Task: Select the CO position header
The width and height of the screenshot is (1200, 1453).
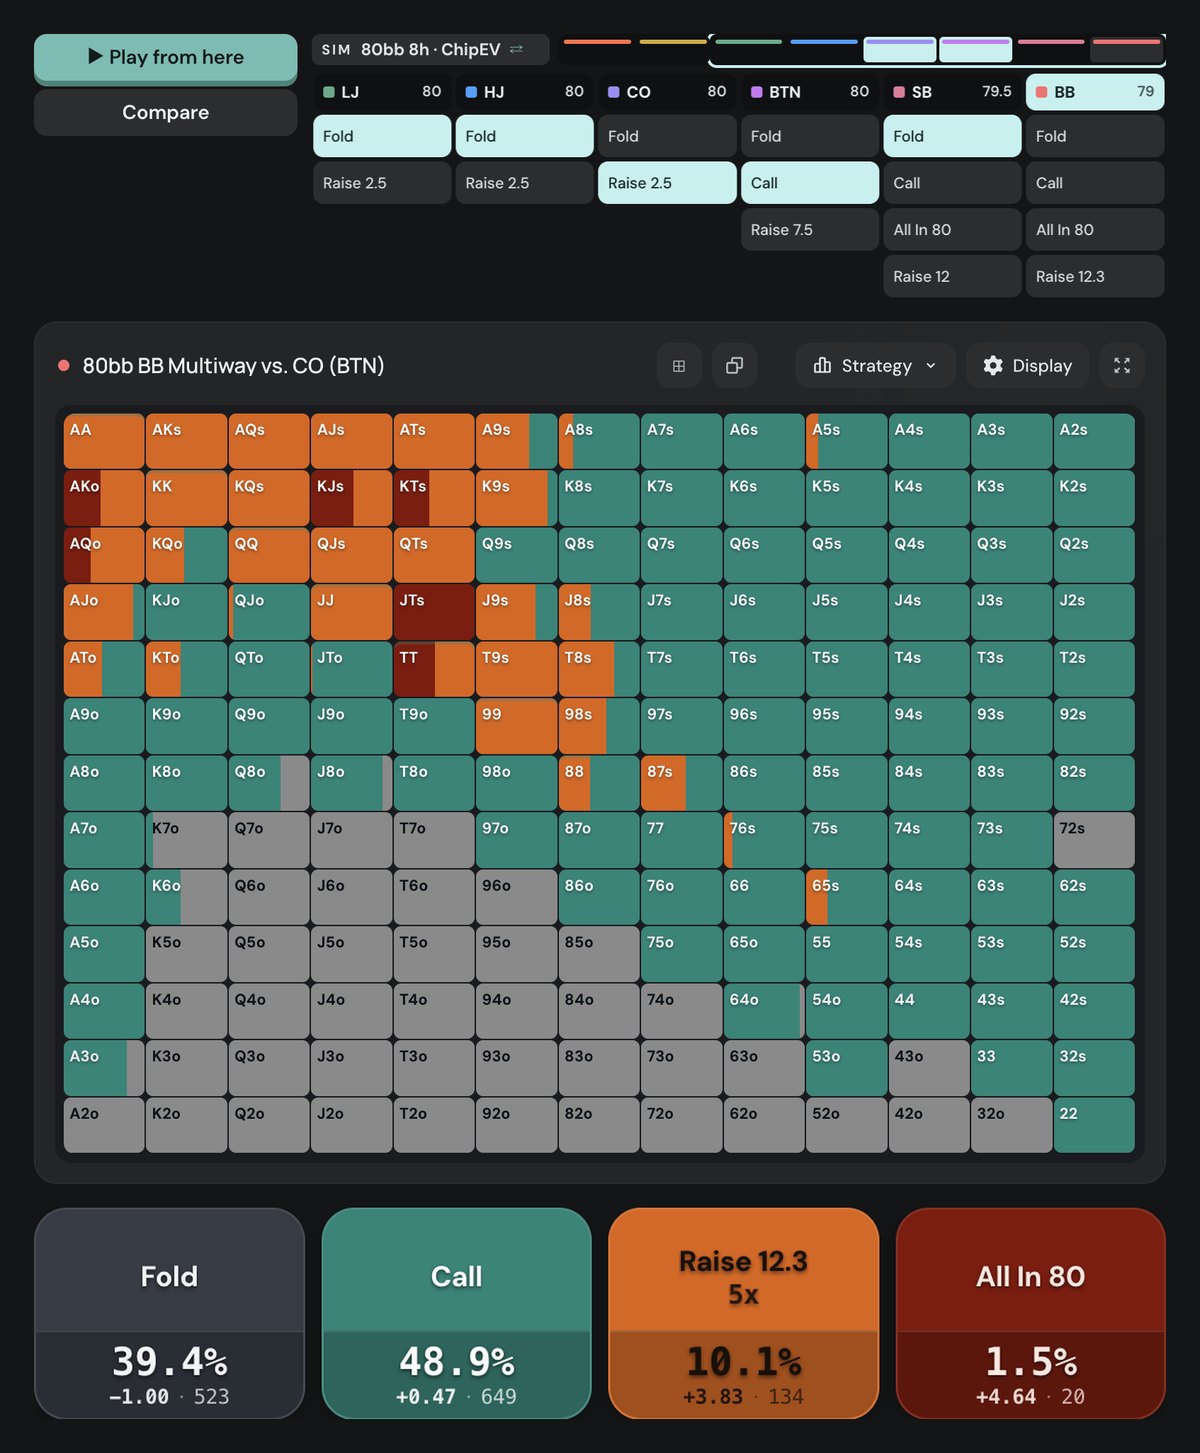Action: [667, 92]
